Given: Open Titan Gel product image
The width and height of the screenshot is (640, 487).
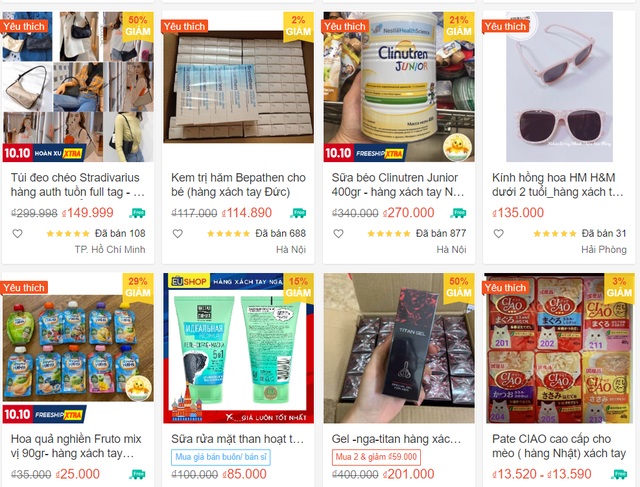Looking at the screenshot, I should tap(399, 348).
